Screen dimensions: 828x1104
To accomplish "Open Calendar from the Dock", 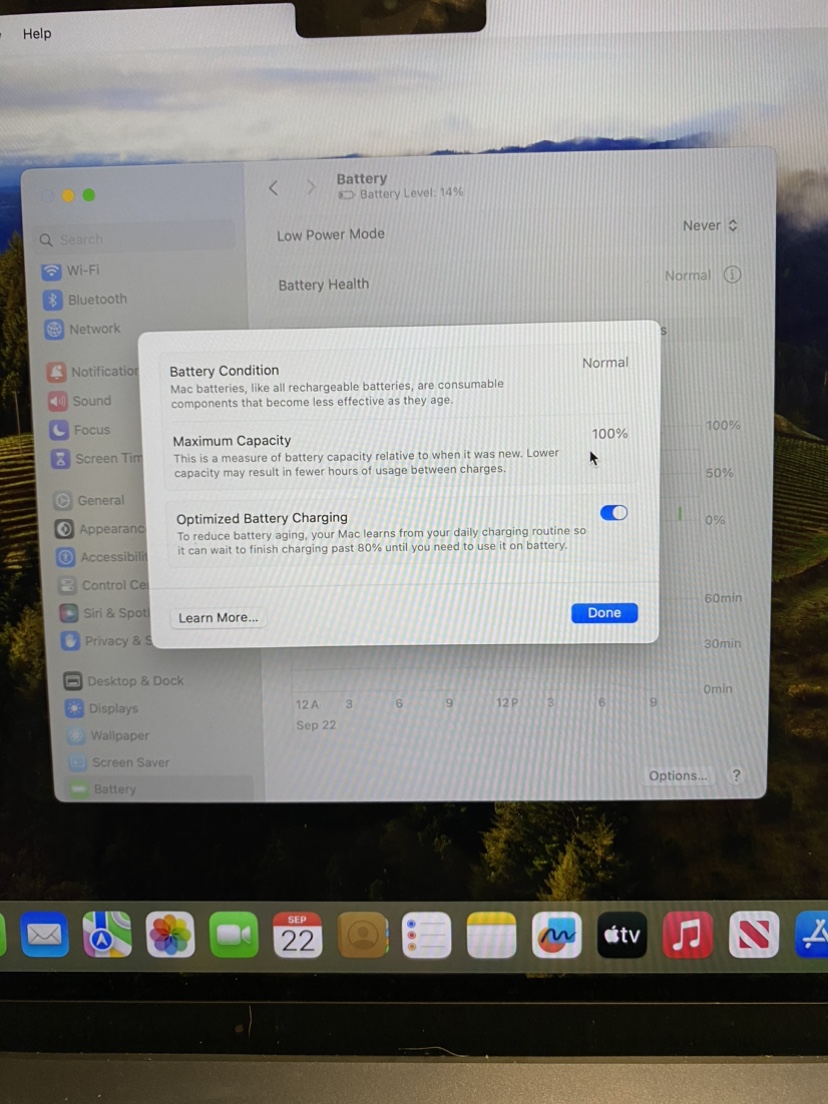I will [297, 934].
